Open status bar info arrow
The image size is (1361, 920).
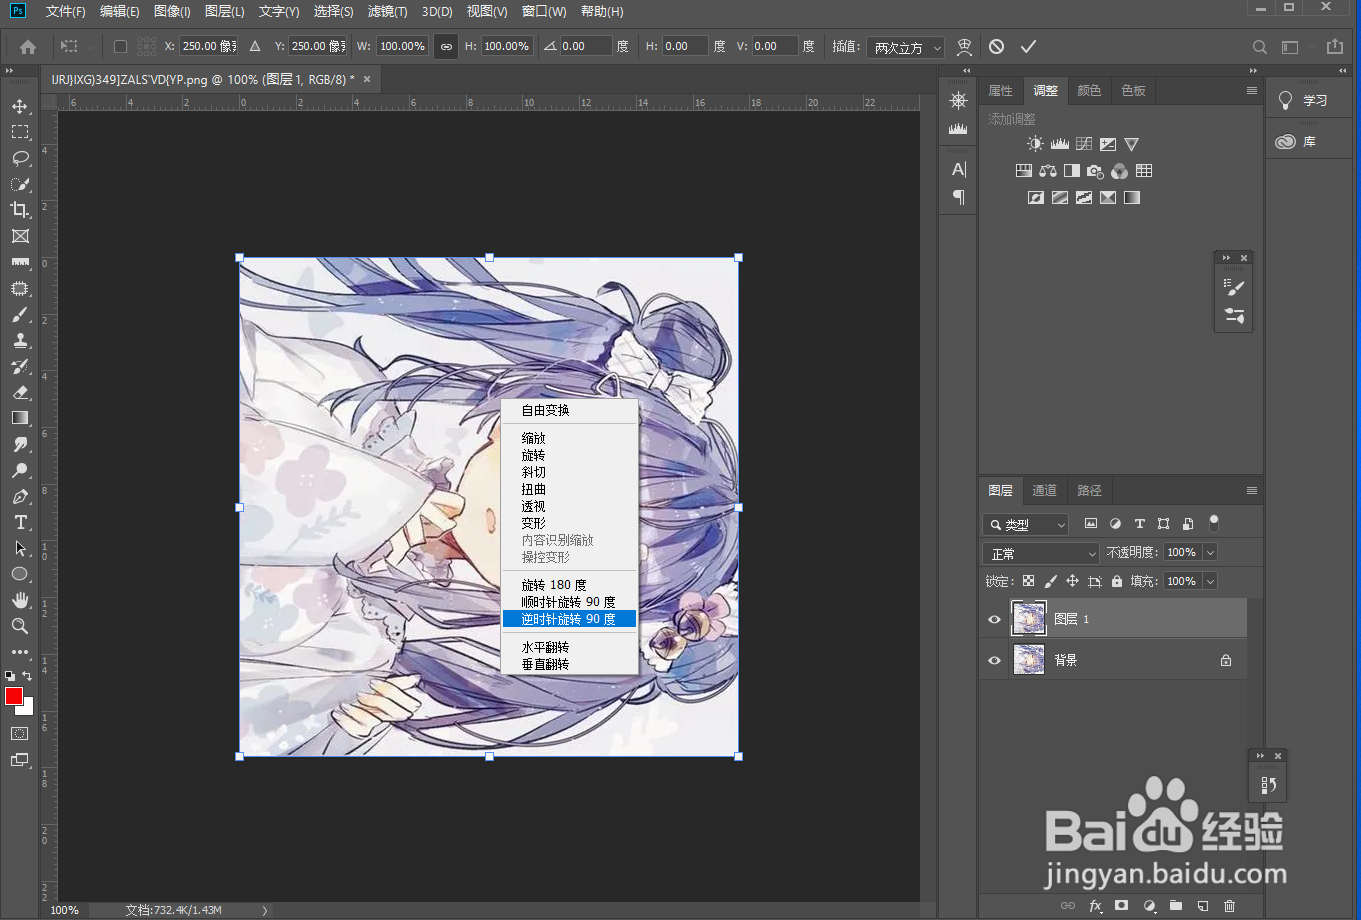point(265,910)
